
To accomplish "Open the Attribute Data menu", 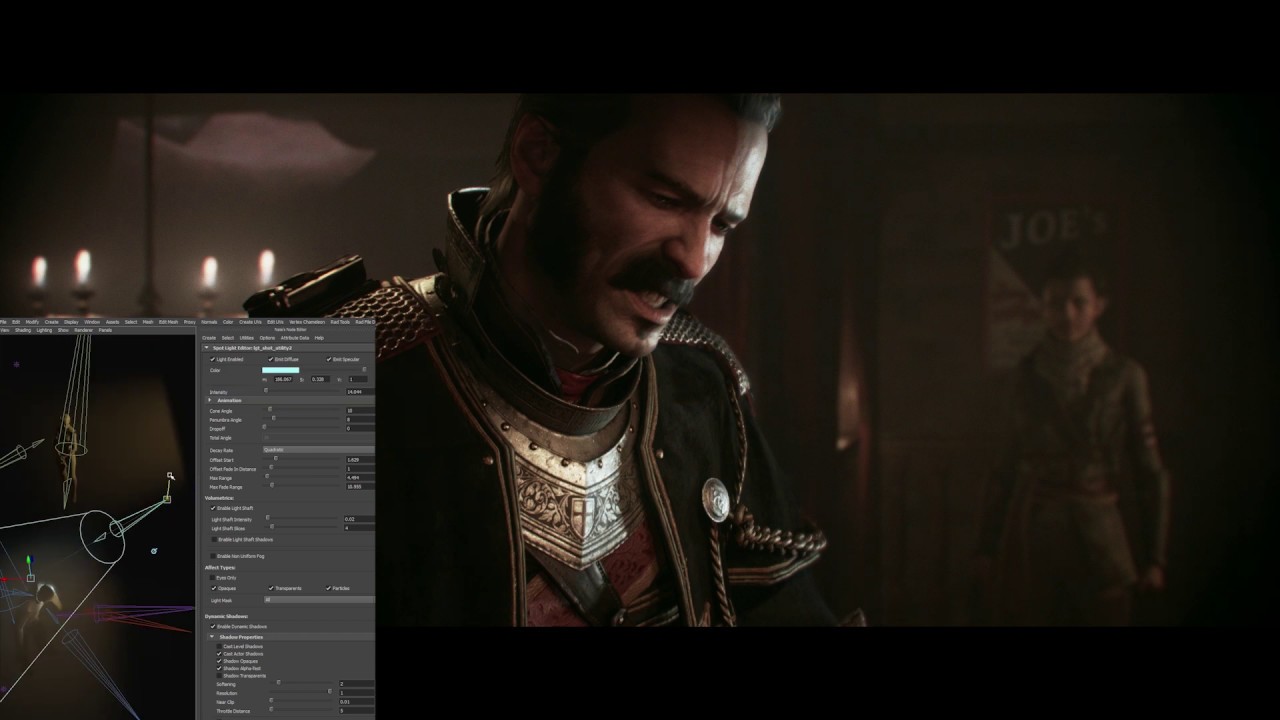I will pyautogui.click(x=295, y=338).
